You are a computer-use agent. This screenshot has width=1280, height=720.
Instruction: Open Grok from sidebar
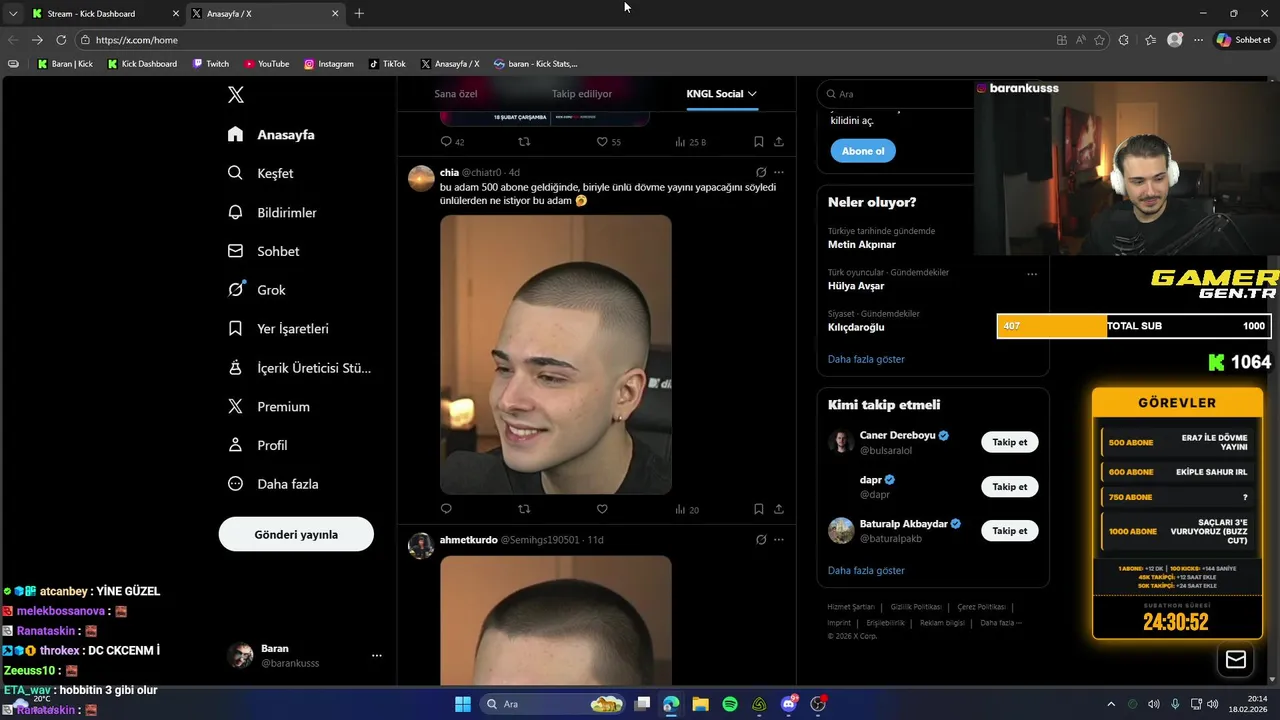tap(256, 290)
